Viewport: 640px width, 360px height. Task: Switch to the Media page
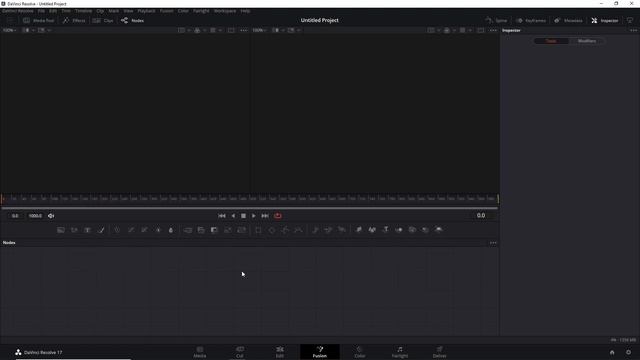pos(200,352)
